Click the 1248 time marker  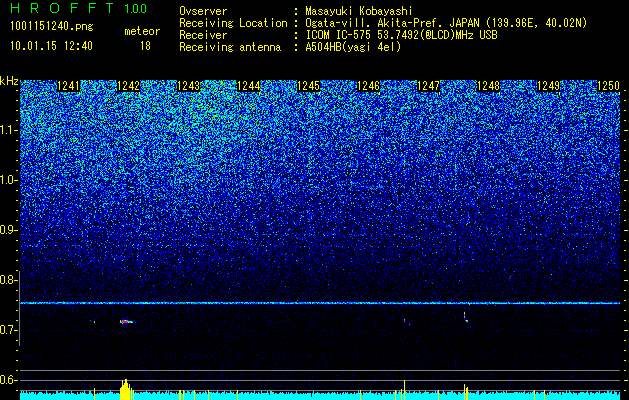[489, 86]
